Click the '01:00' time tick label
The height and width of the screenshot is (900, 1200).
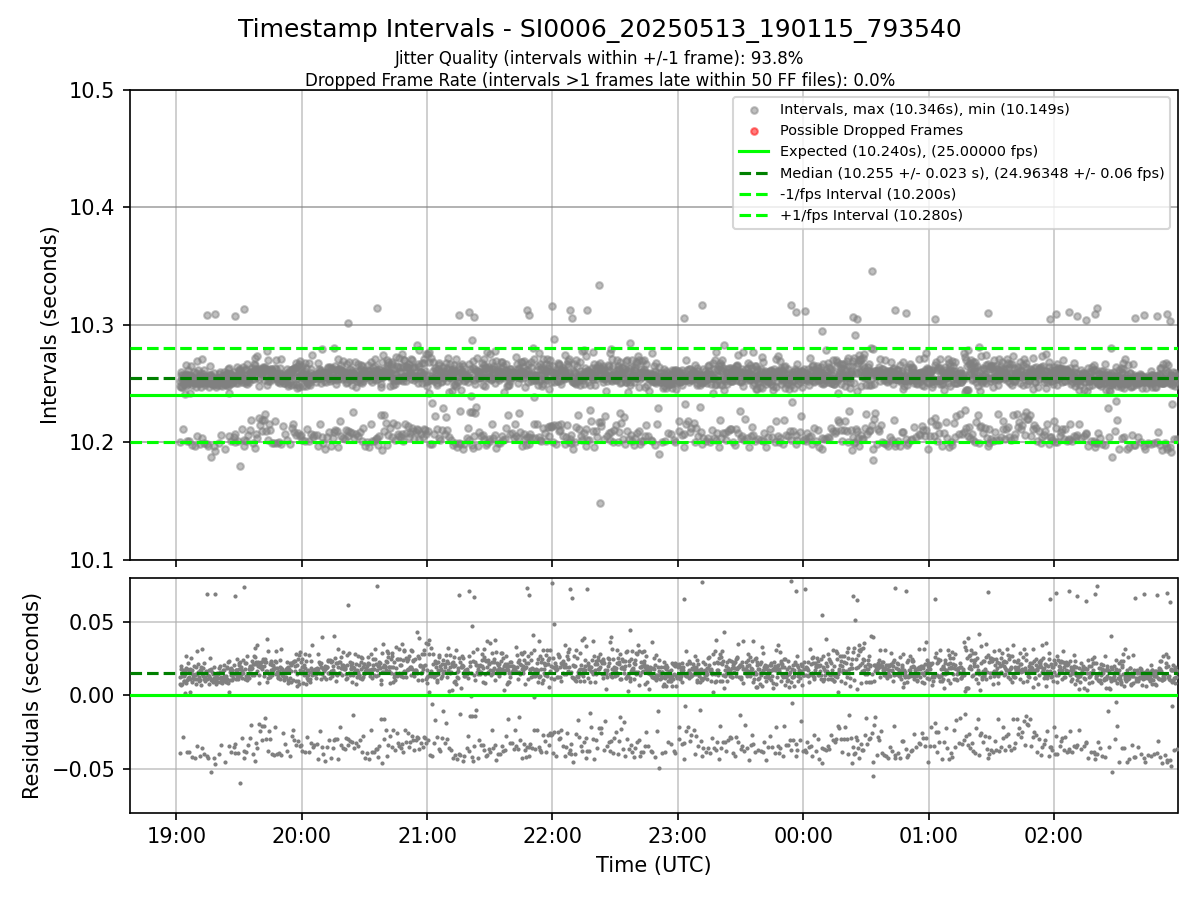tap(929, 835)
